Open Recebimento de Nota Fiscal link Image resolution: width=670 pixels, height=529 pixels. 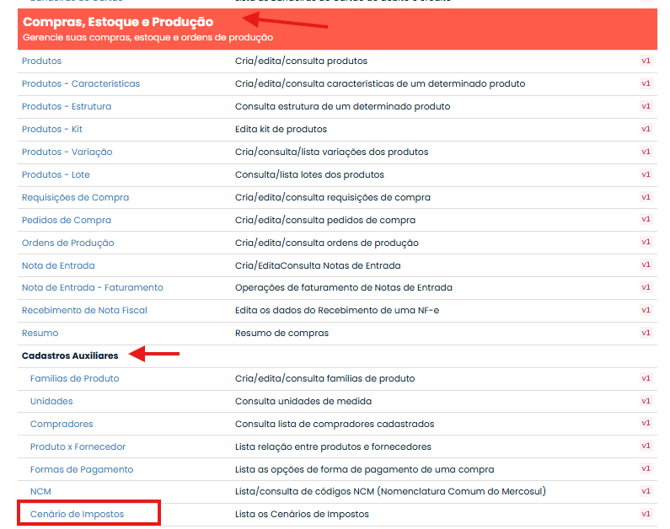click(84, 310)
